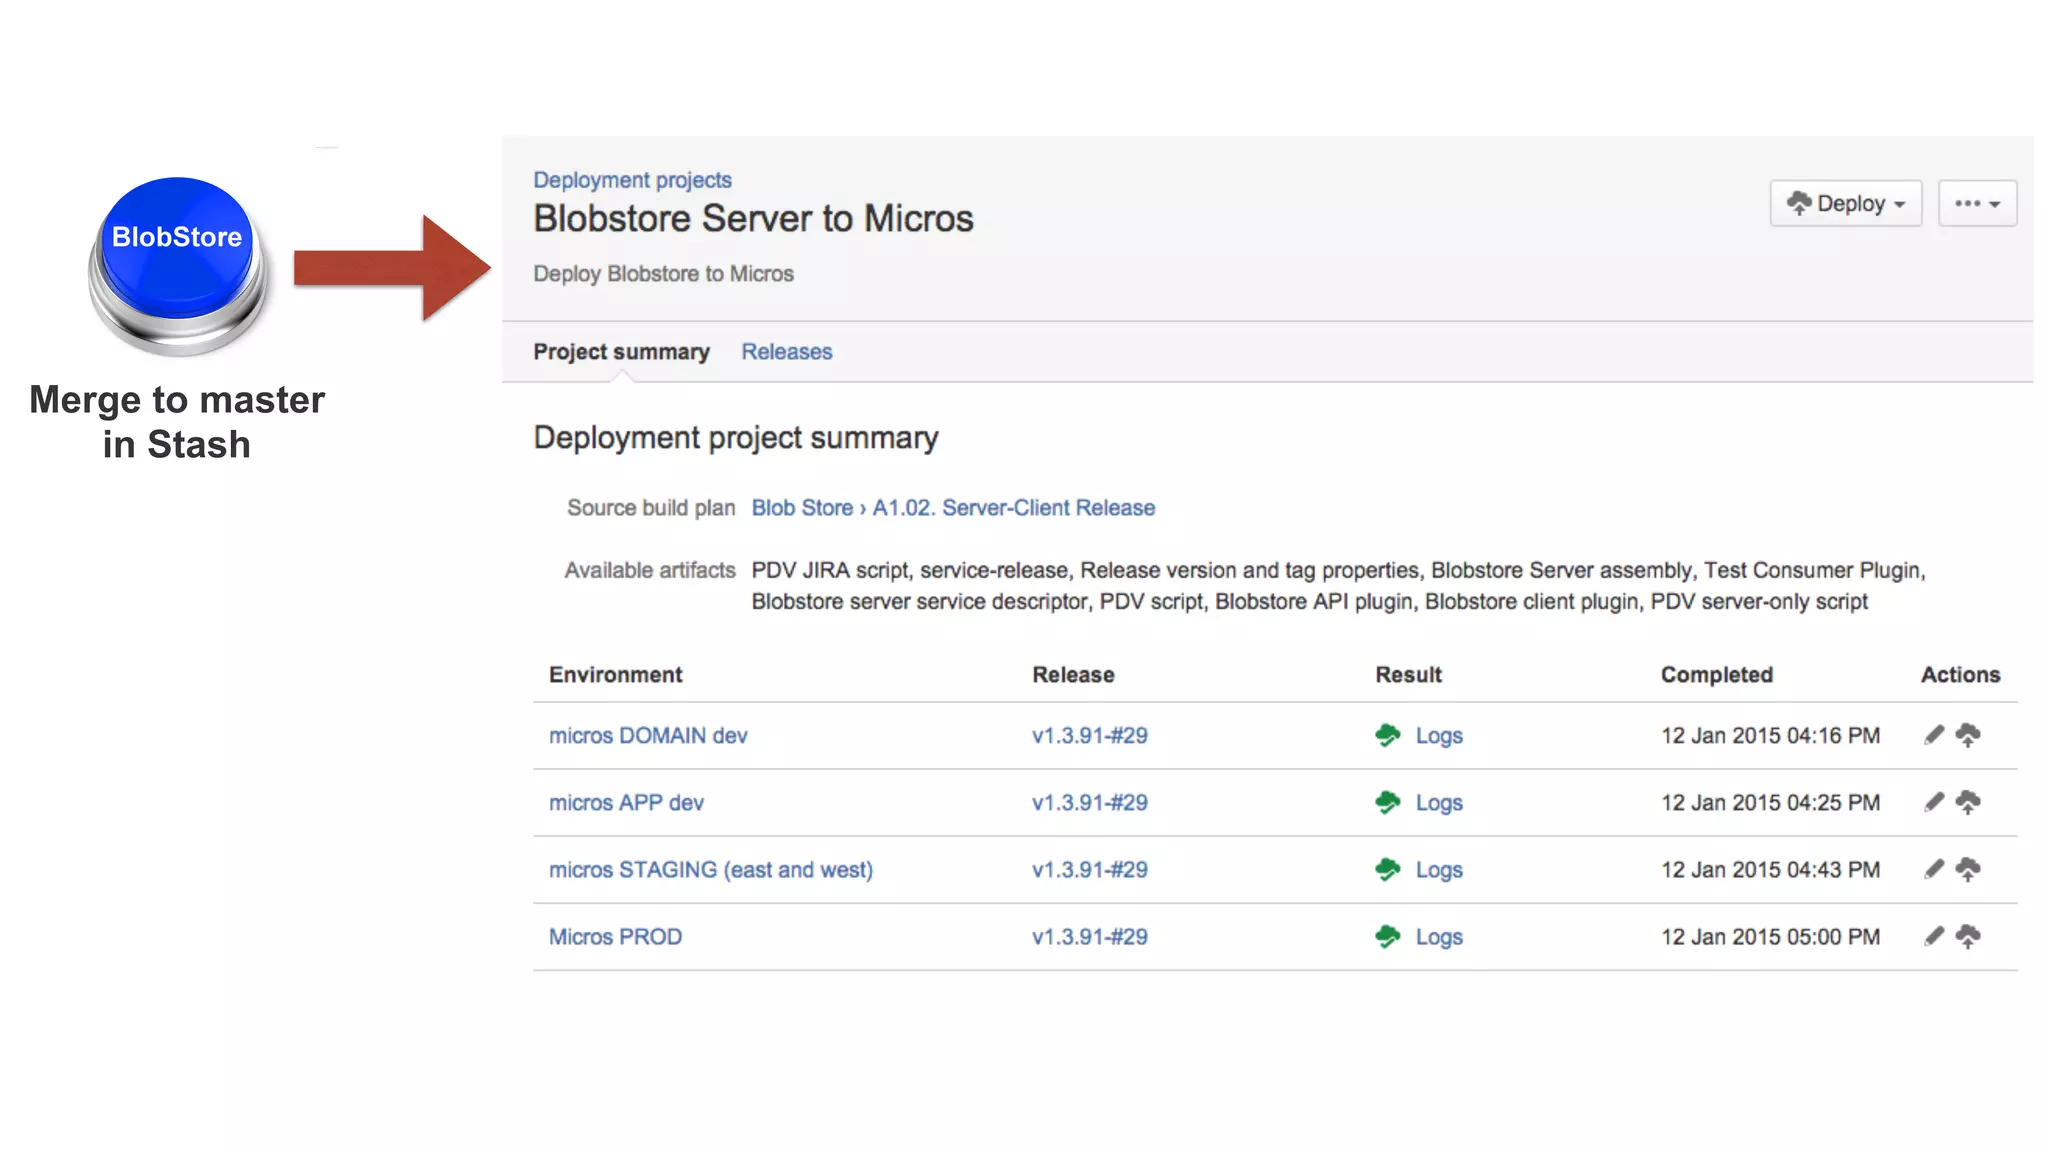Open the Deploy dropdown button

point(1845,203)
